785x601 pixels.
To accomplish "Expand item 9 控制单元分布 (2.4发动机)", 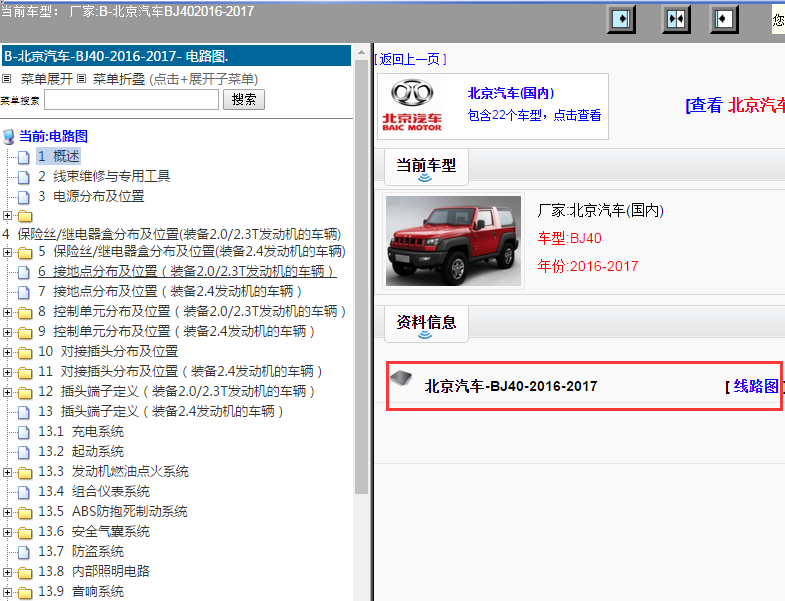I will (7, 332).
